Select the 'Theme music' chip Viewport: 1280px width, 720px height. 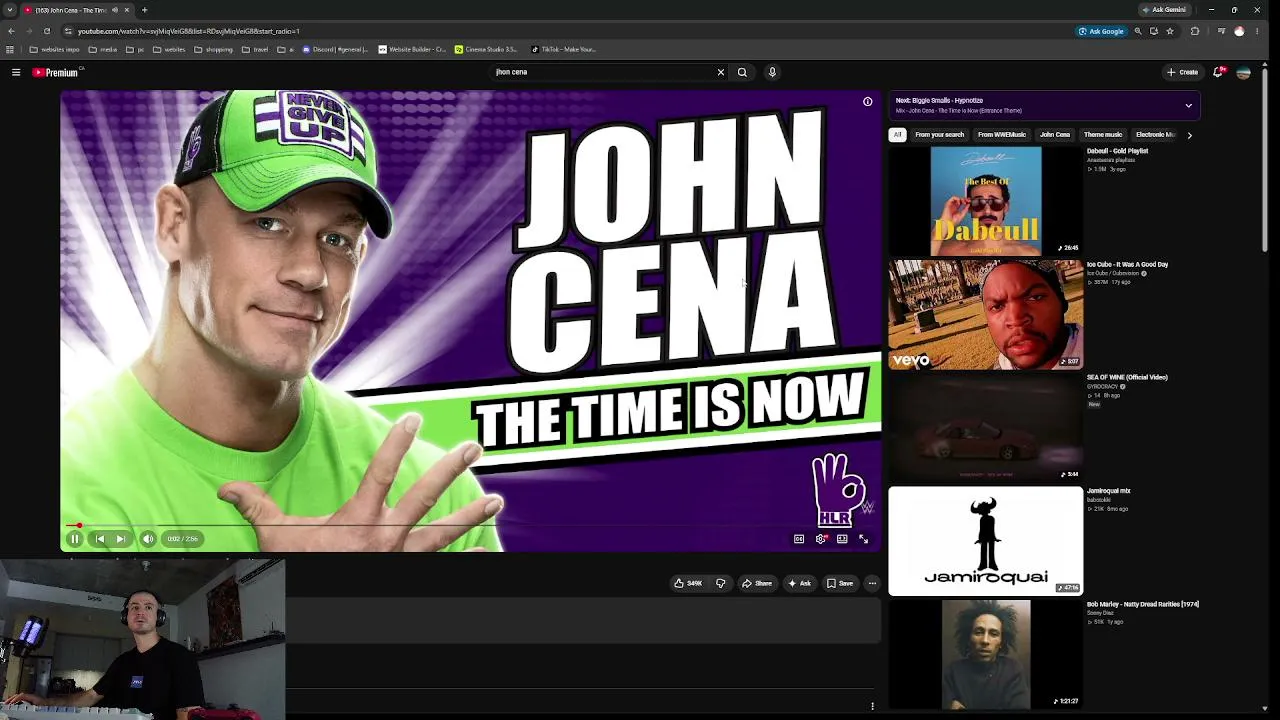click(1103, 135)
